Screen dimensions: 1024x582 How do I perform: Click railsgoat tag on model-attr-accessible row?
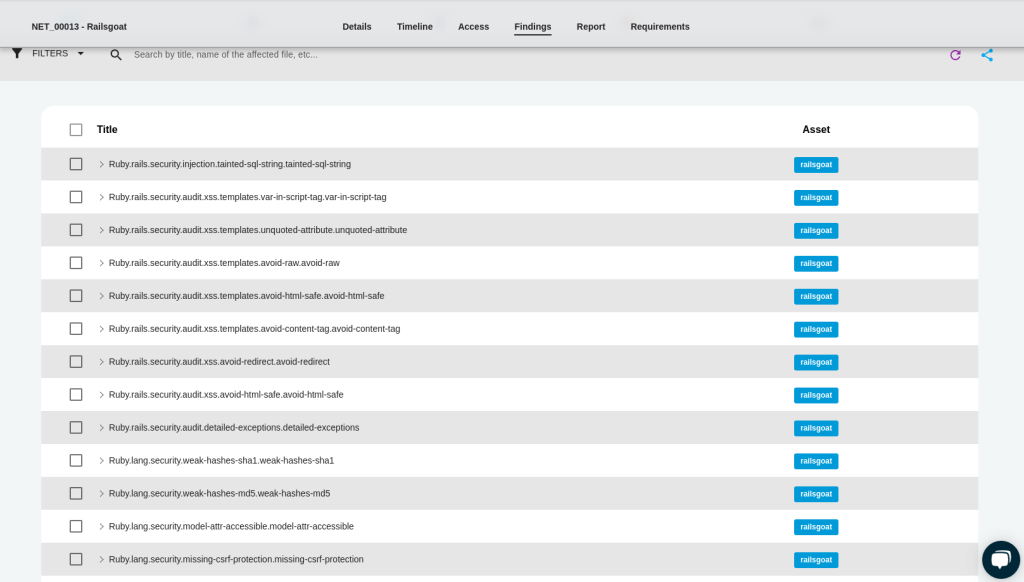(x=816, y=526)
